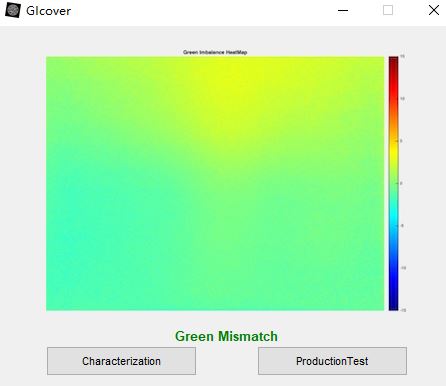This screenshot has width=446, height=386.
Task: Click the GIcover app icon in title bar
Action: tap(13, 10)
